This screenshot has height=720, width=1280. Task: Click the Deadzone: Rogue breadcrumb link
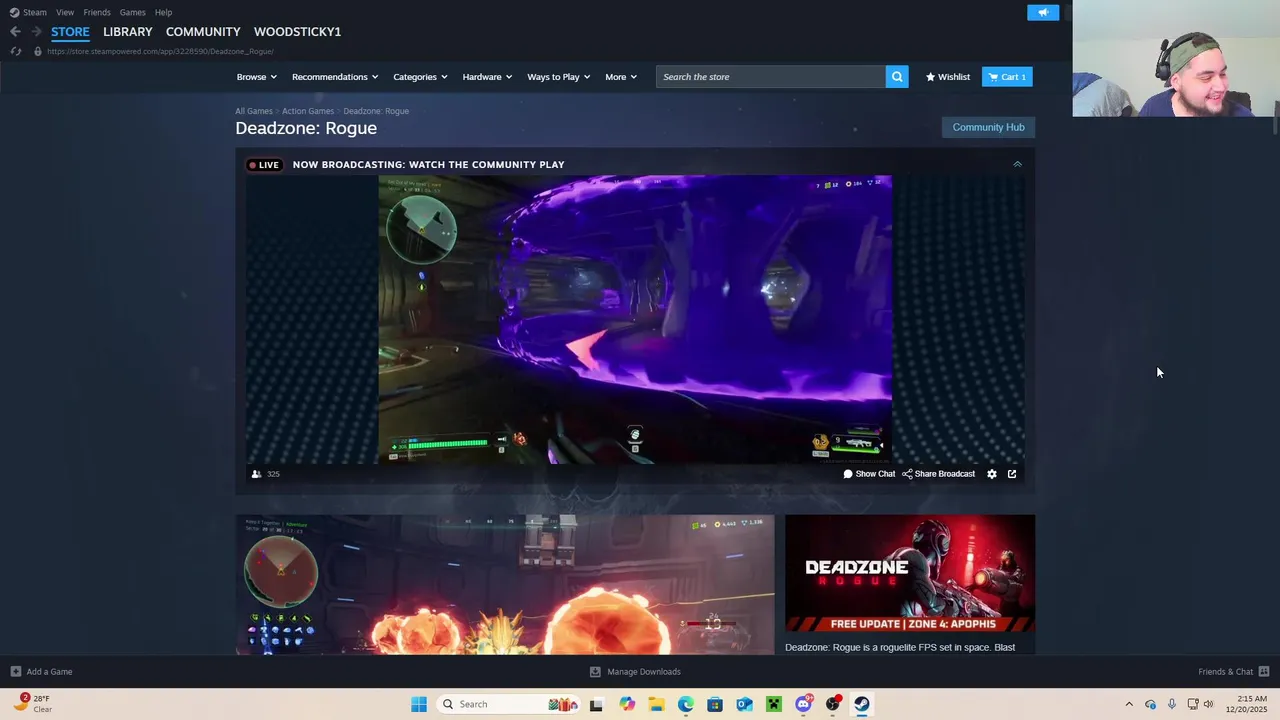tap(376, 111)
